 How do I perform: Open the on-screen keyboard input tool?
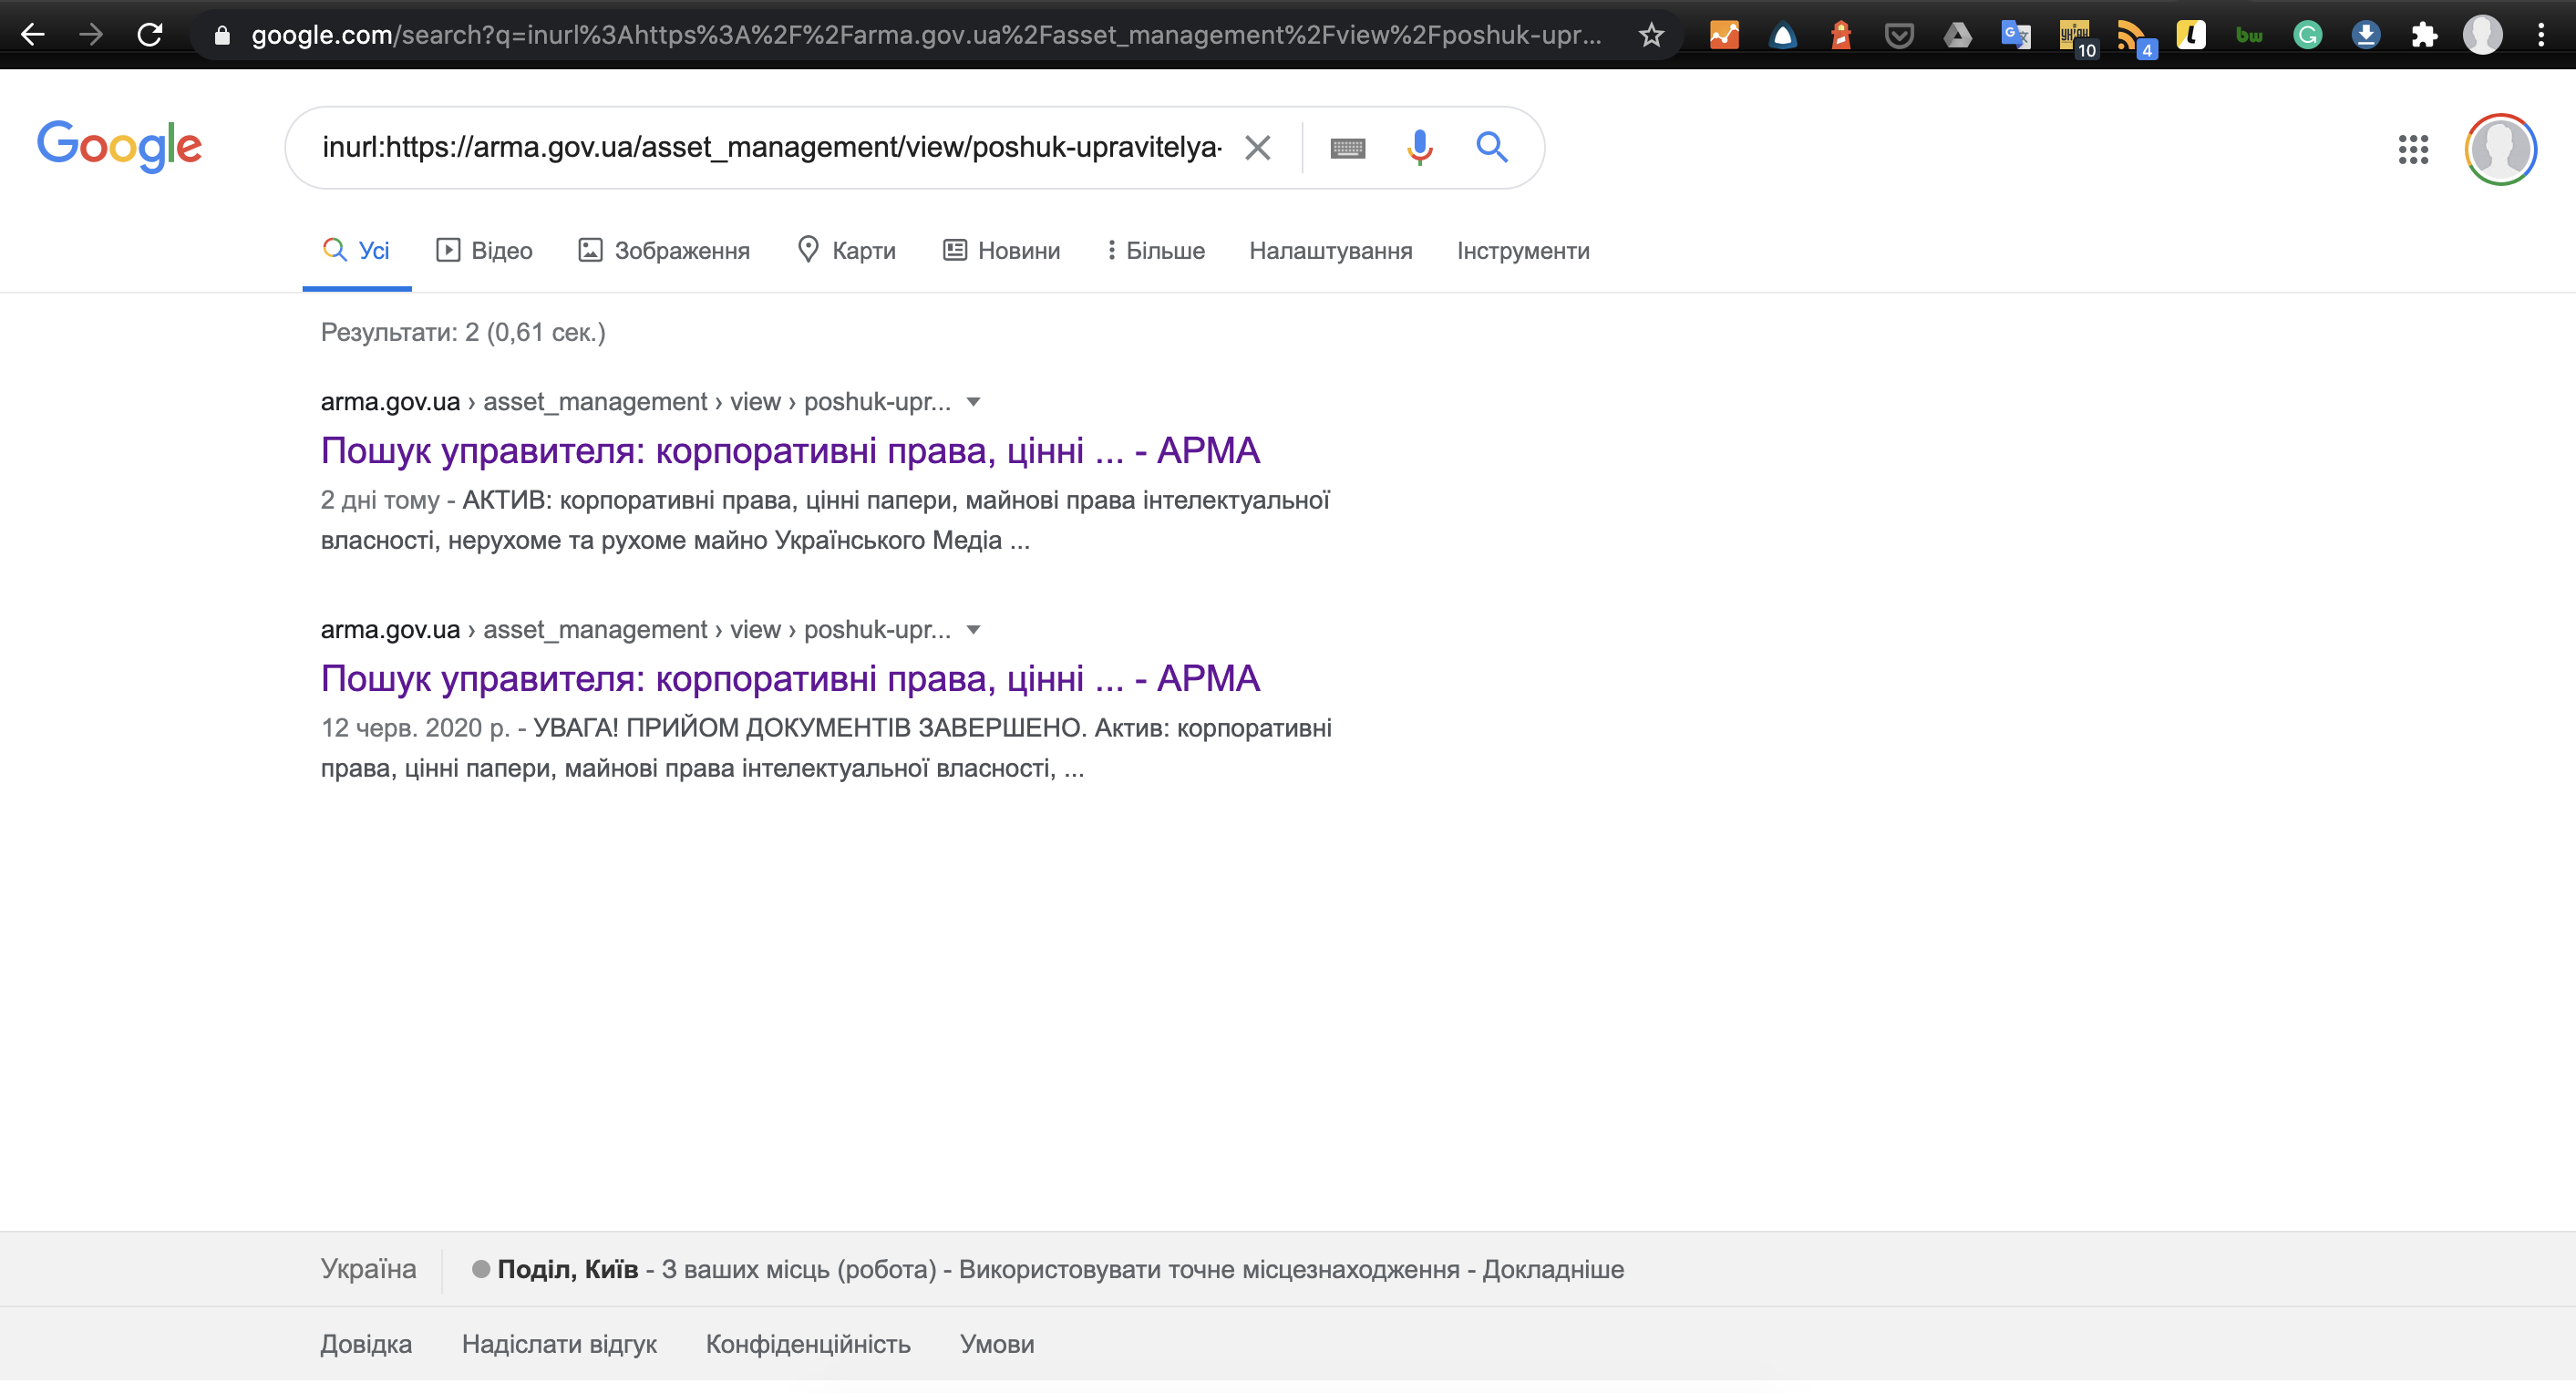point(1347,148)
